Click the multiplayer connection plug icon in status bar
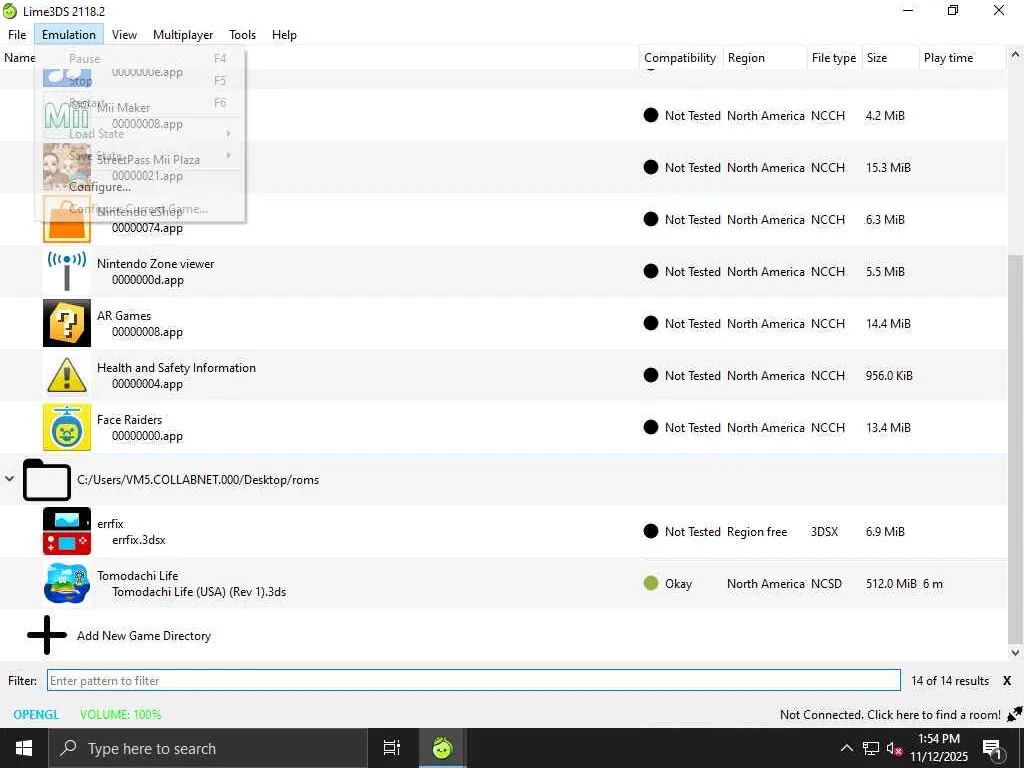Image resolution: width=1024 pixels, height=768 pixels. [1014, 714]
